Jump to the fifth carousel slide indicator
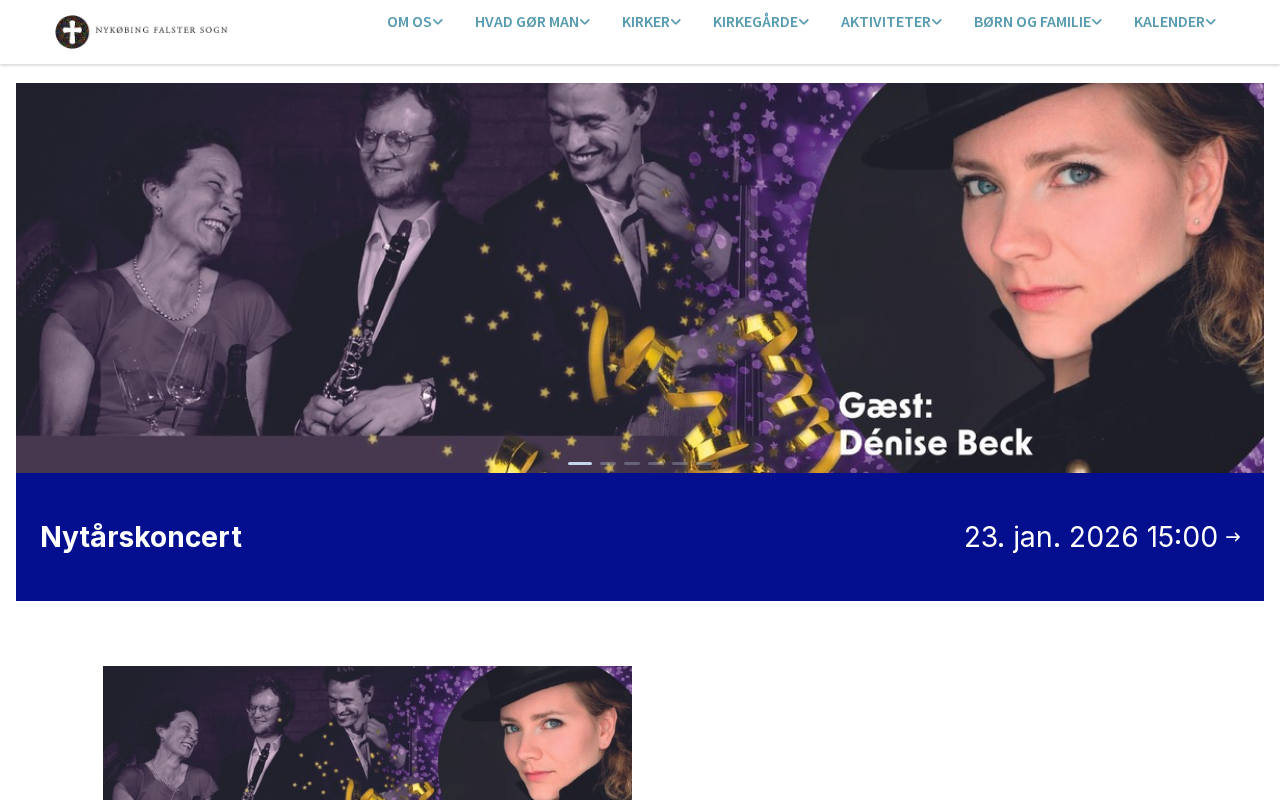Image resolution: width=1280 pixels, height=800 pixels. [x=680, y=463]
